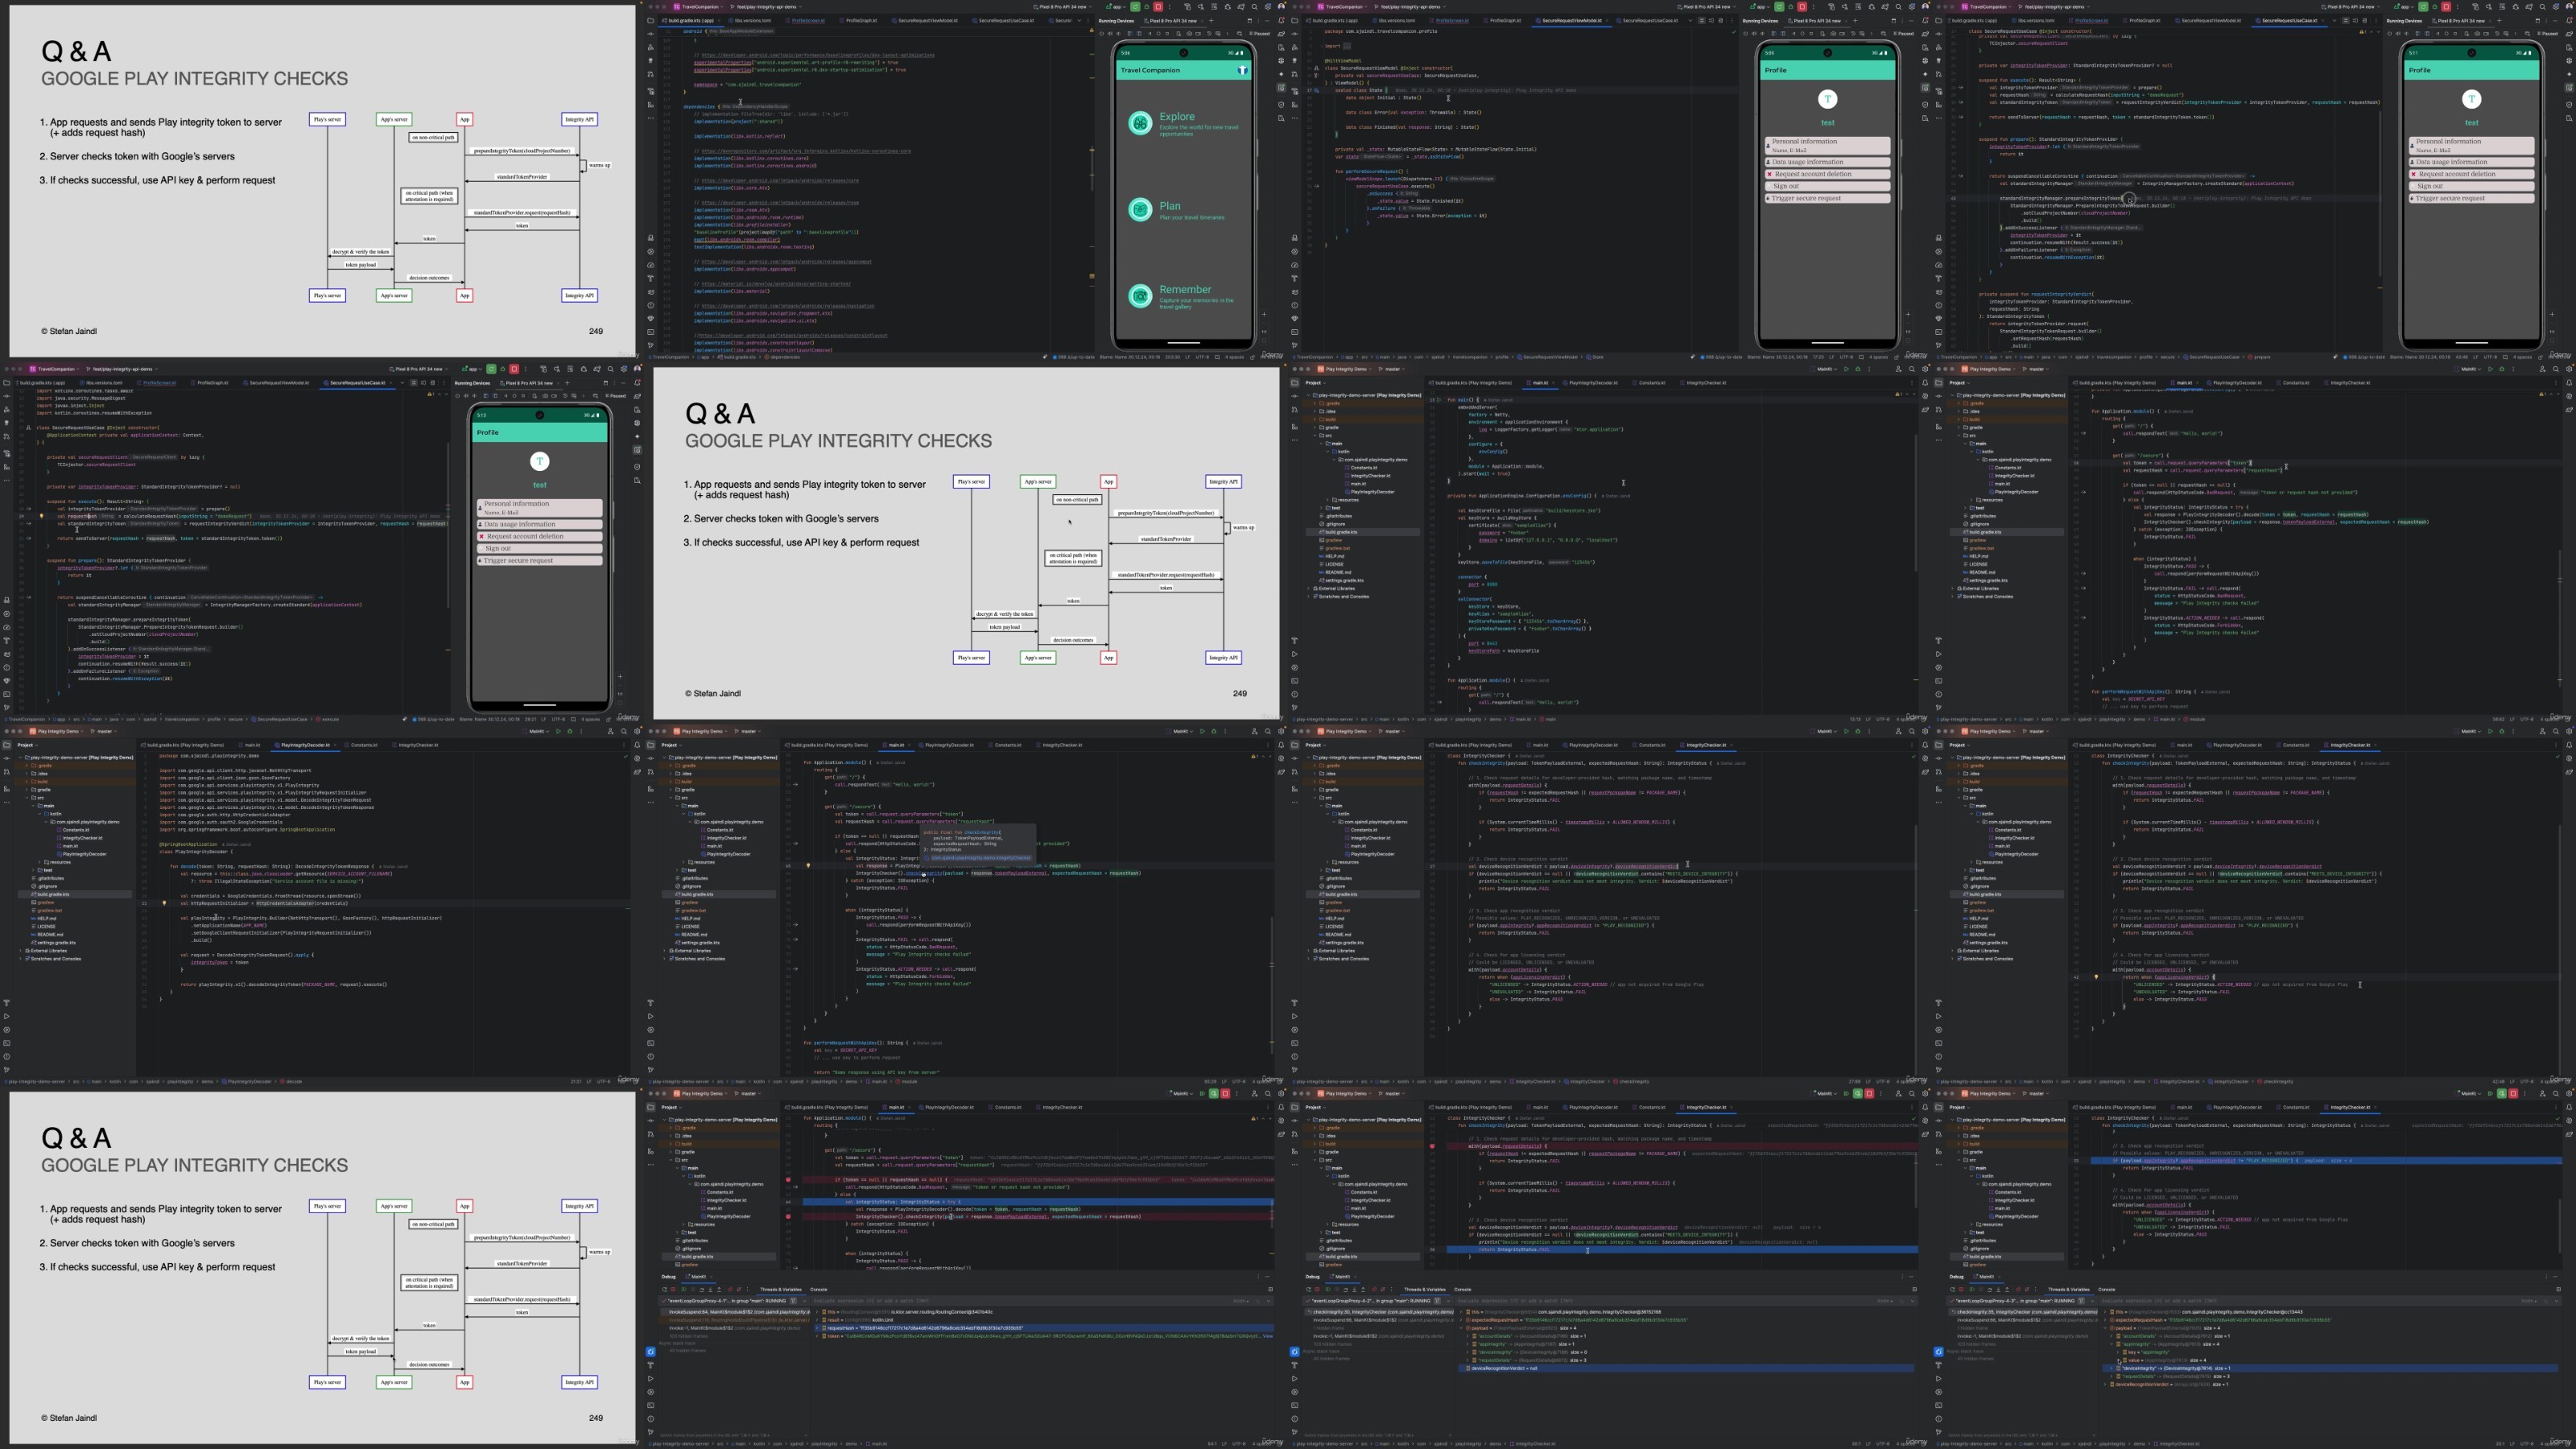The width and height of the screenshot is (2576, 1449).
Task: Toggle the breakpoint on the with(payload.requestDetails) line
Action: (x=1432, y=1146)
